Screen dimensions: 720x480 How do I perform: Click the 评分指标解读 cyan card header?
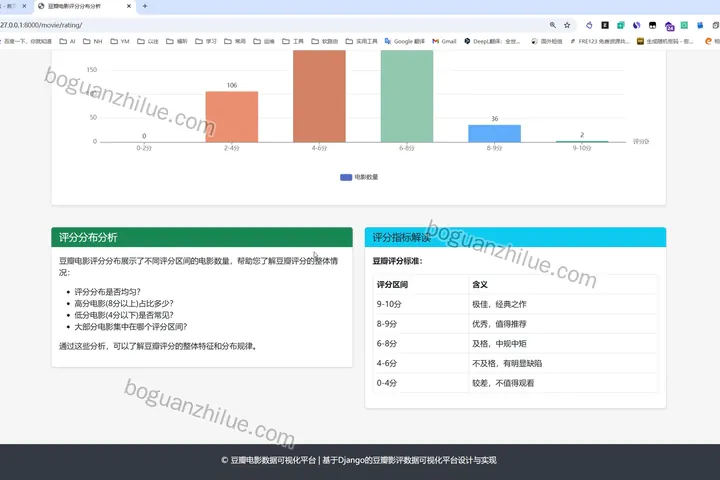[515, 237]
